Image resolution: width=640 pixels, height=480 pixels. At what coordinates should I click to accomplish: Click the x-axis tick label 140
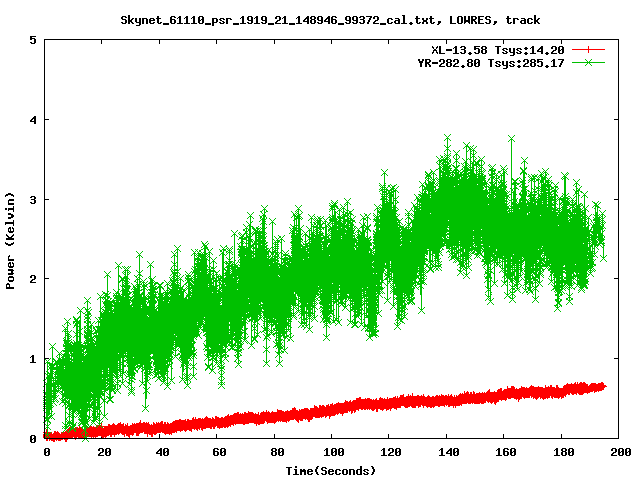tap(446, 452)
